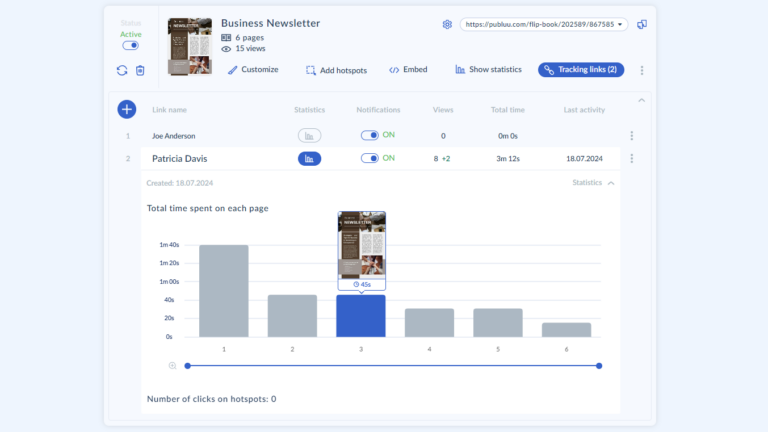
Task: Select the bar for page 1
Action: click(x=224, y=291)
